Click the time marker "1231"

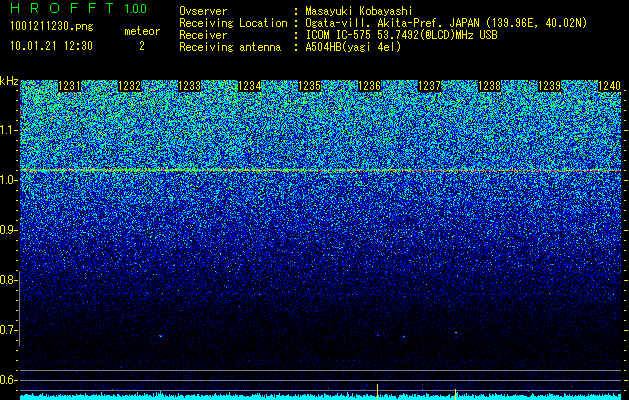point(69,86)
